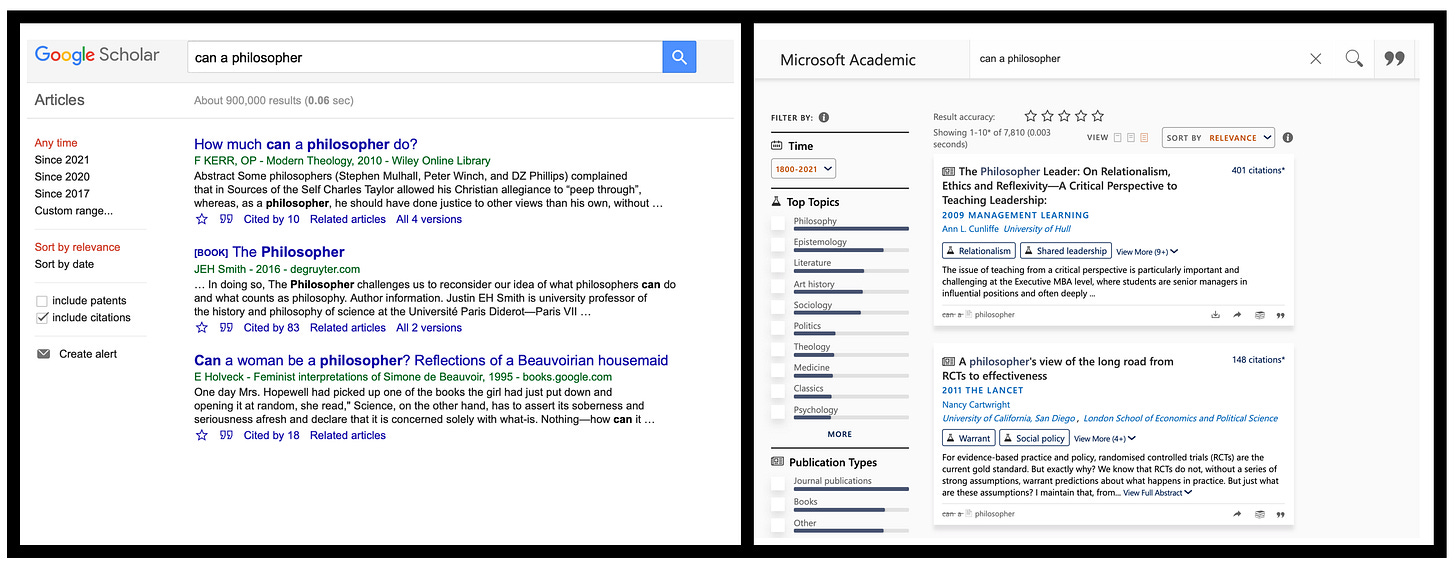Save the 'How much can a philosopher do?' result with star
Image resolution: width=1456 pixels, height=566 pixels.
click(x=202, y=219)
